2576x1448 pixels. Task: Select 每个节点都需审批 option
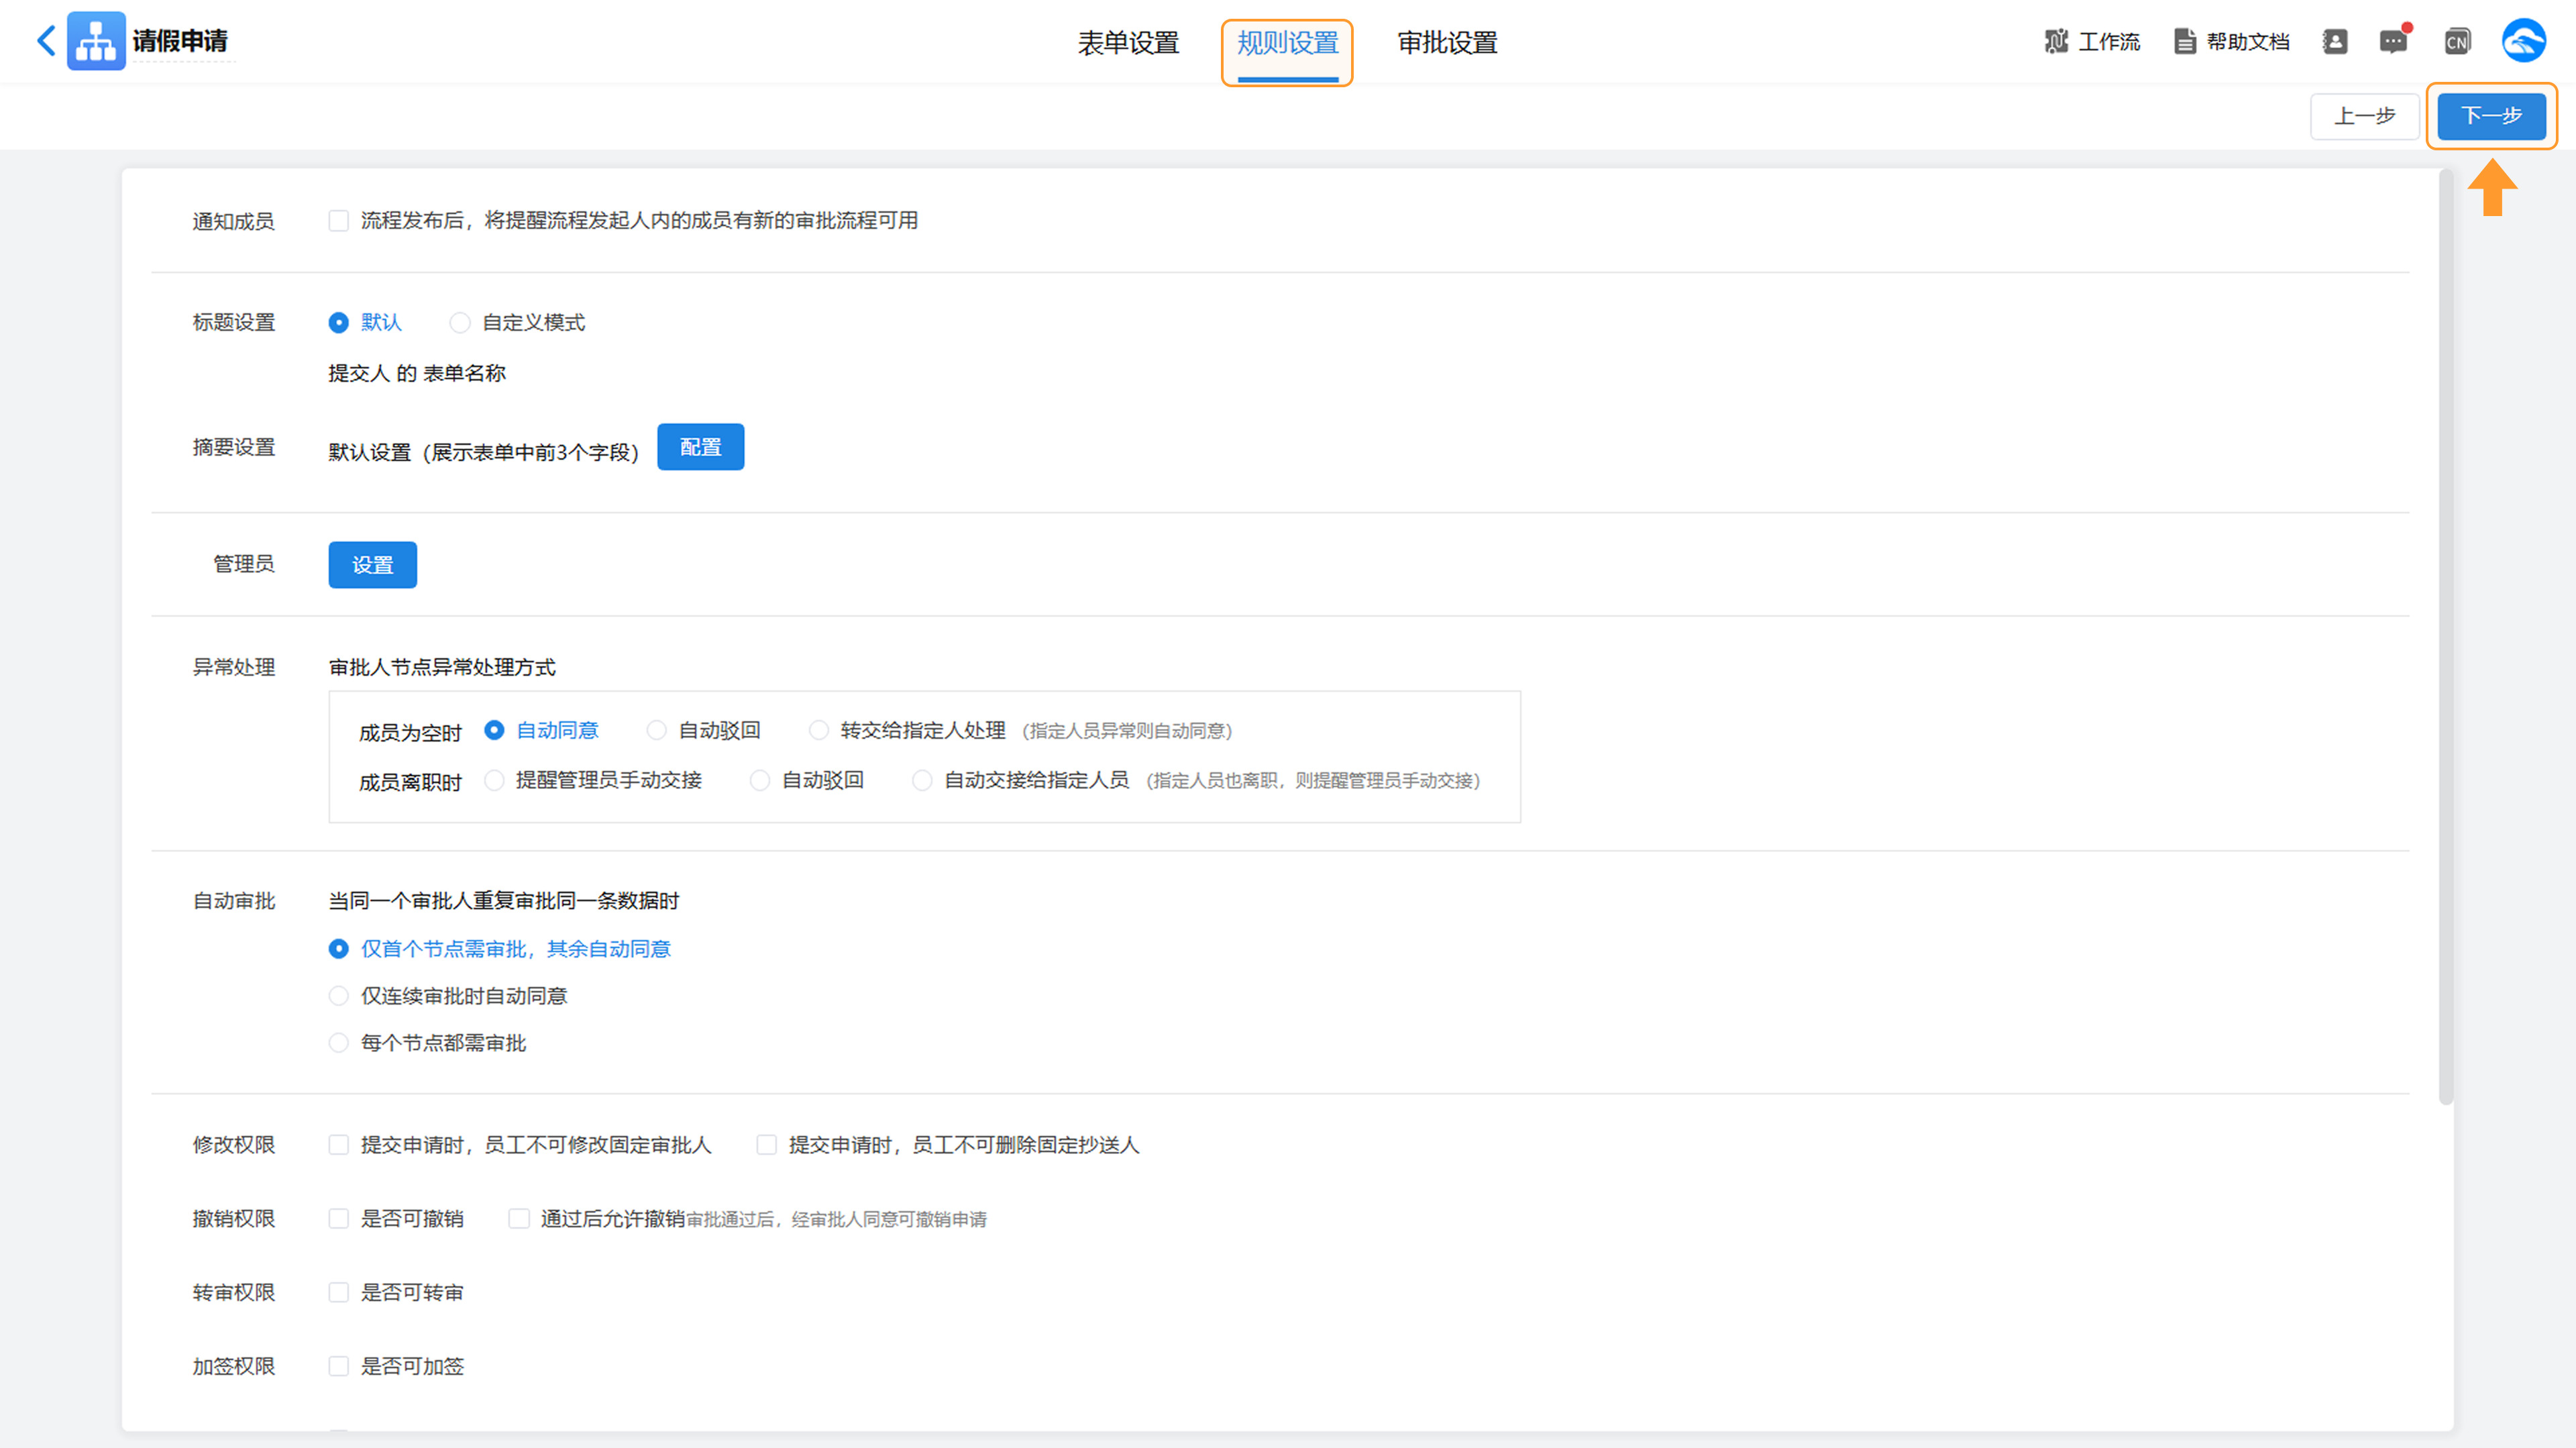(x=339, y=1043)
